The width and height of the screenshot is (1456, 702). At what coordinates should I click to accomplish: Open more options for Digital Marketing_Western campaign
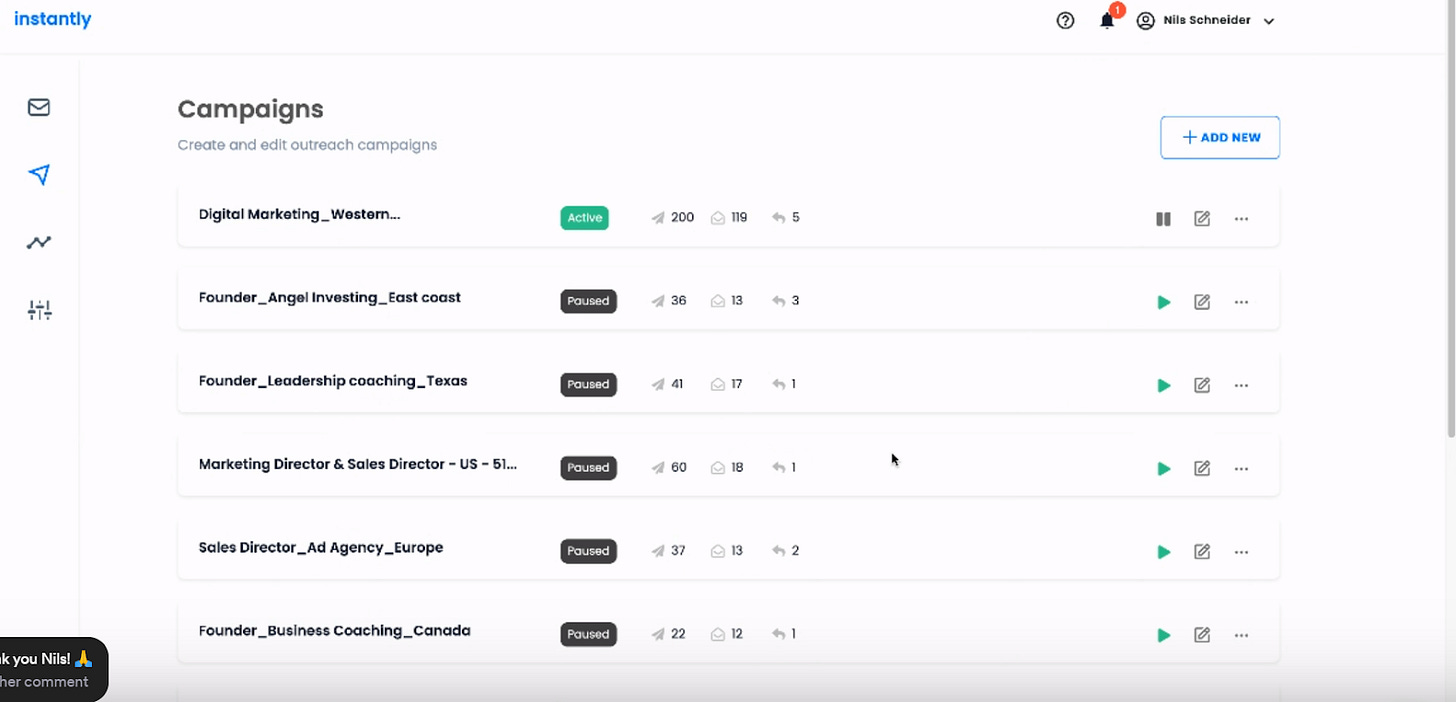1241,218
